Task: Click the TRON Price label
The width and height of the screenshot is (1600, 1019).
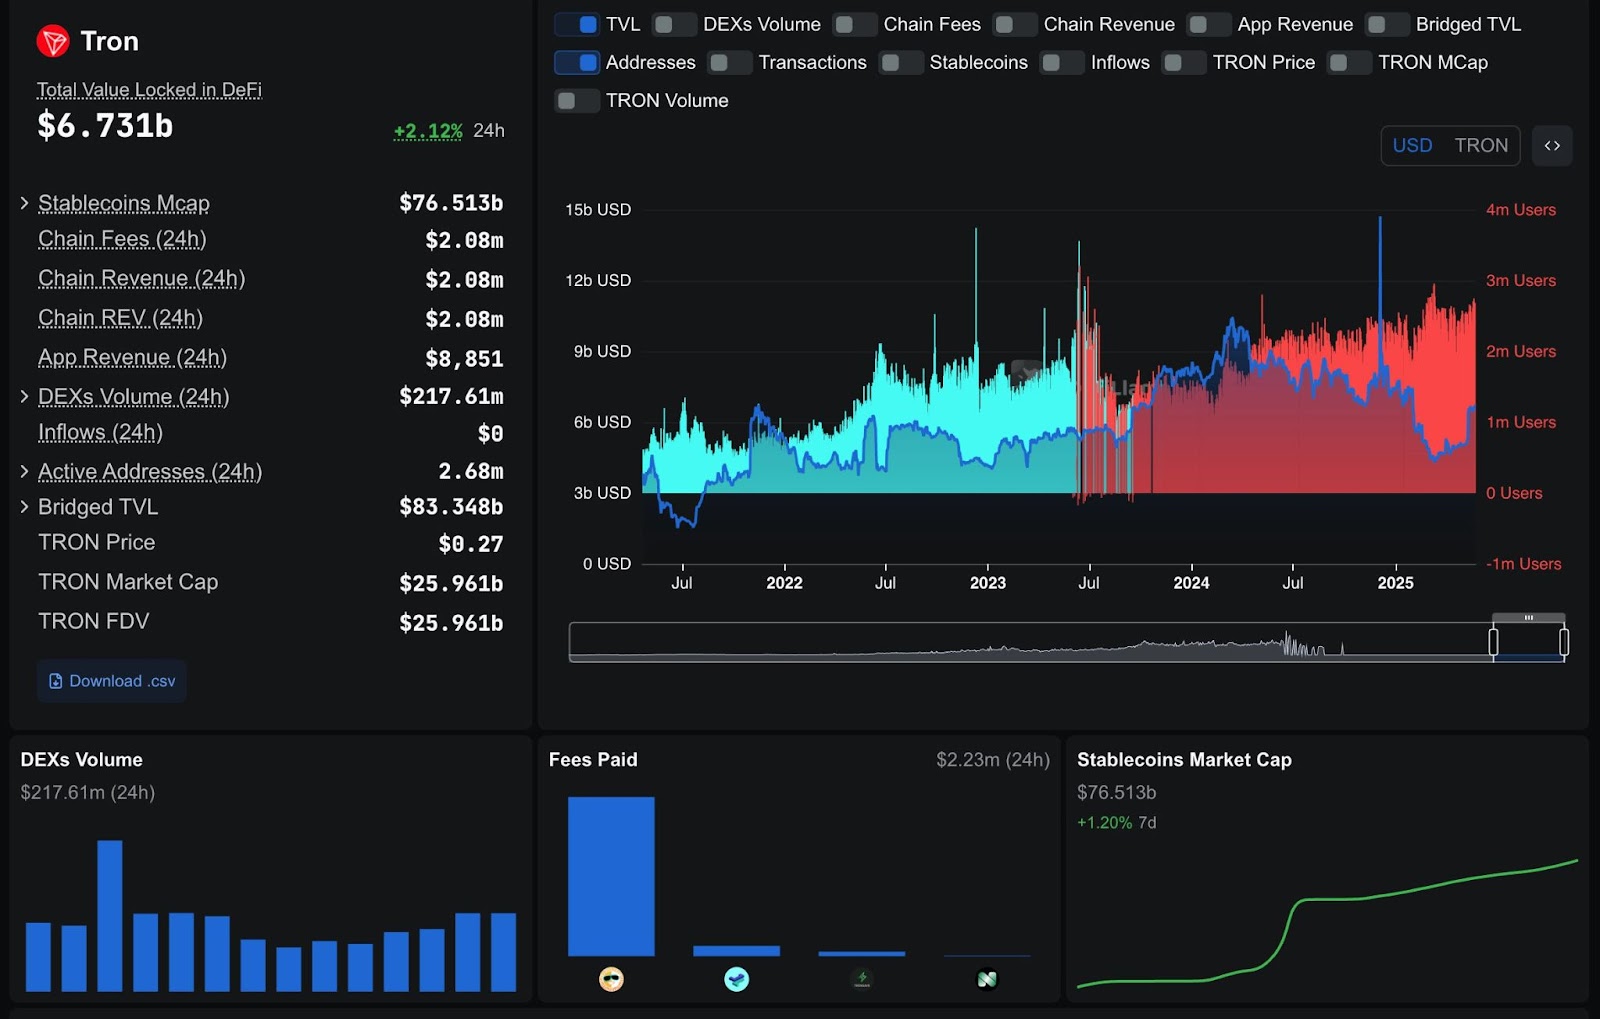Action: pyautogui.click(x=97, y=543)
